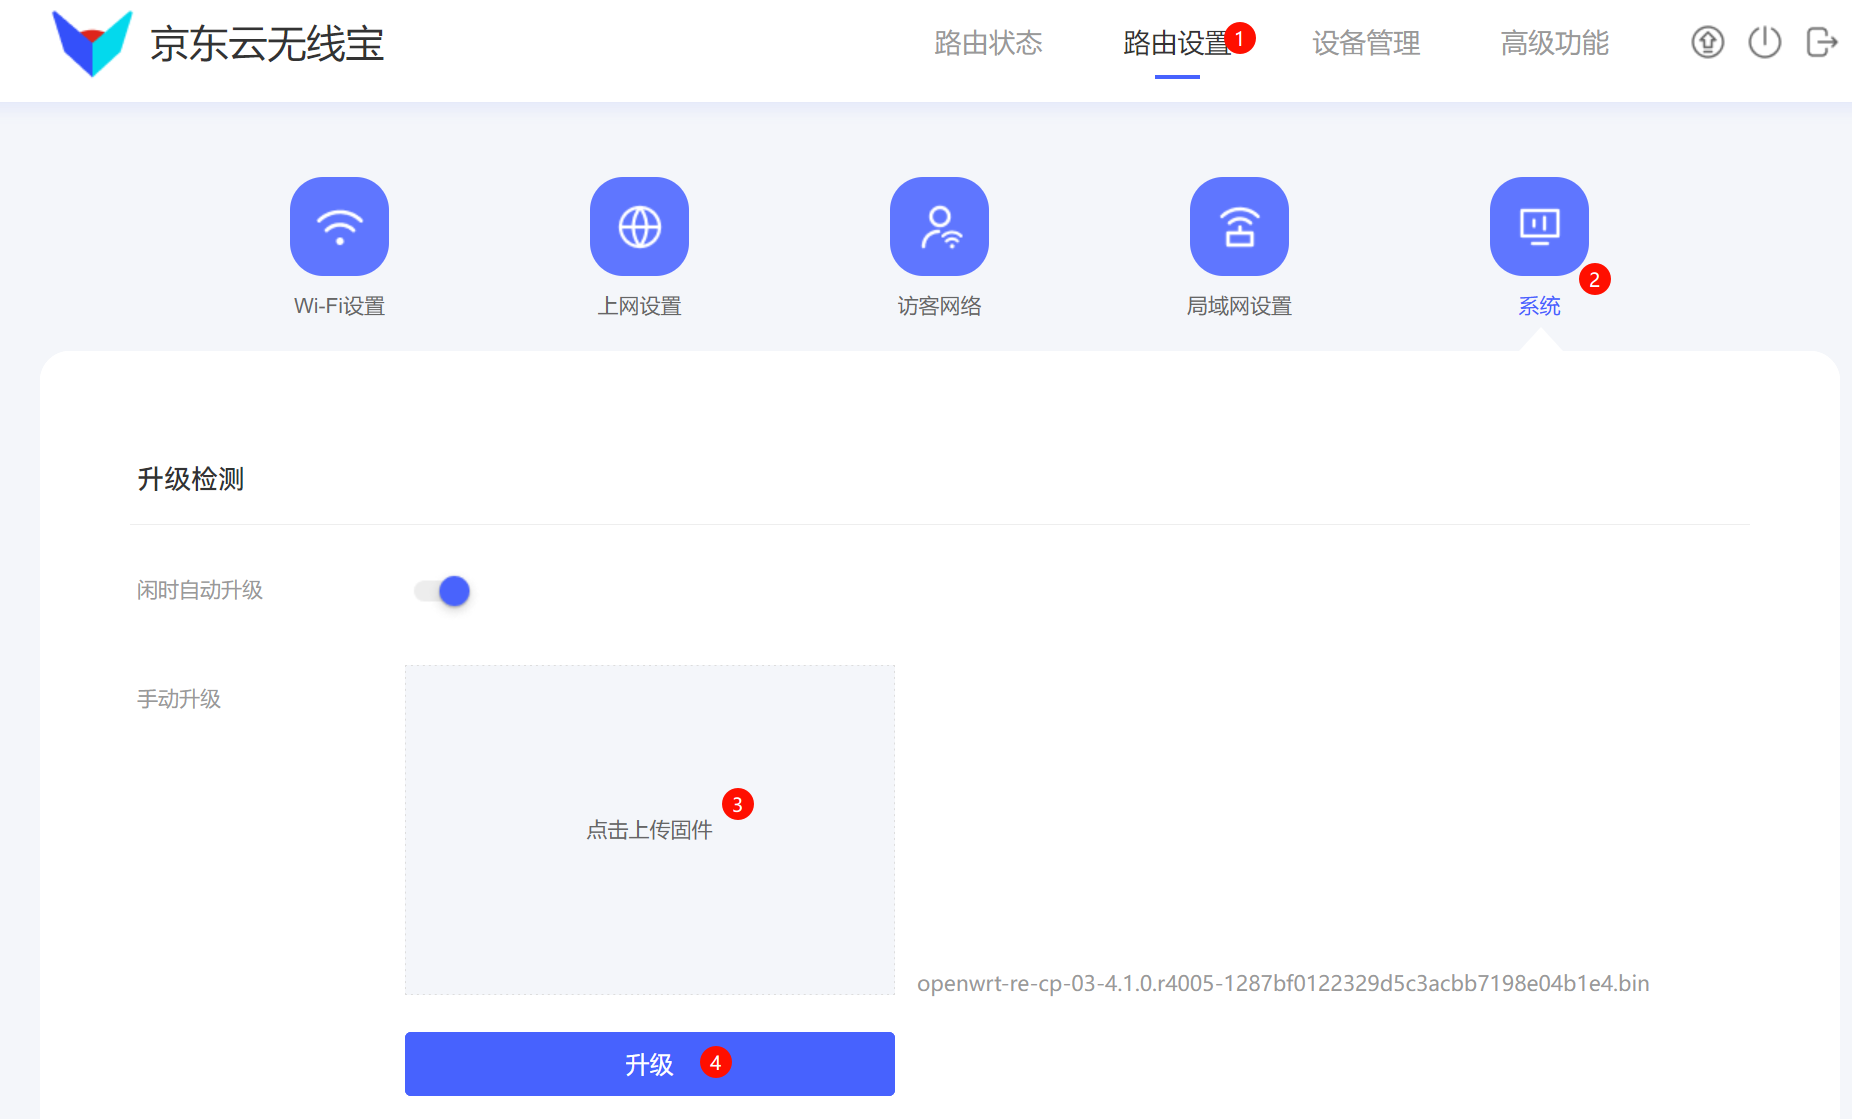Select the 访客网络 guest network icon
Screen dimensions: 1852x1119
pos(939,227)
